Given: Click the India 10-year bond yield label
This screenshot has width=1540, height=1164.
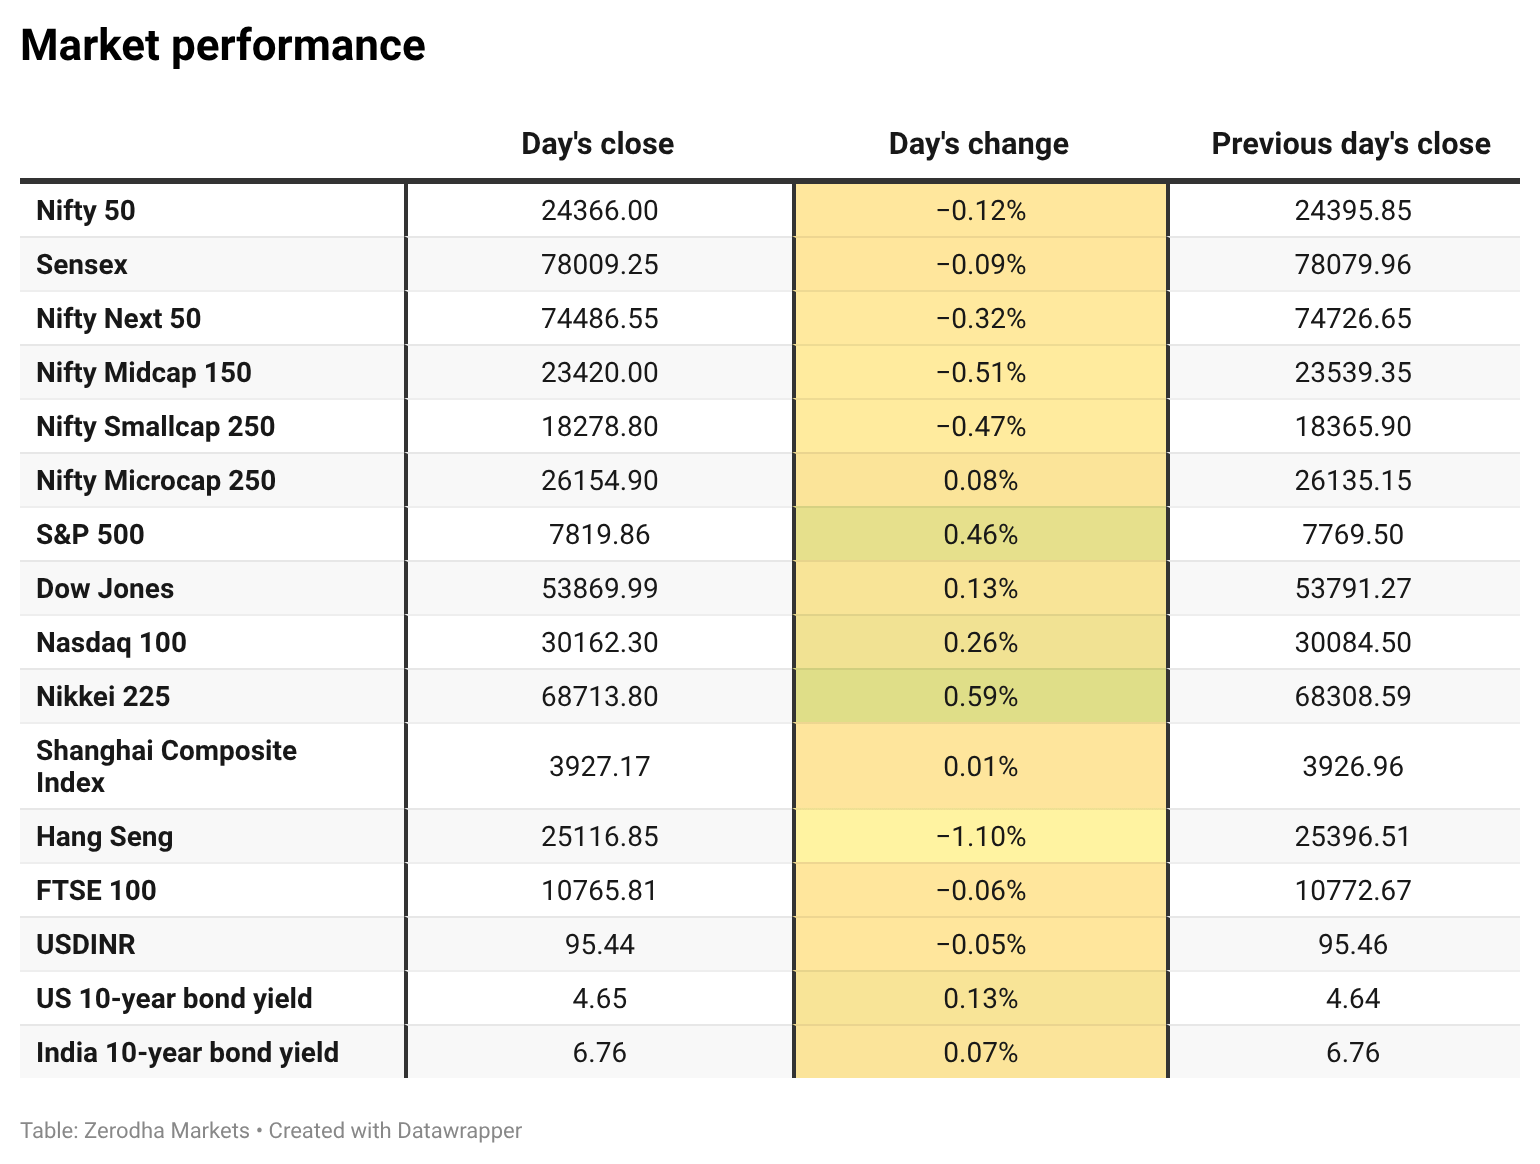Looking at the screenshot, I should pyautogui.click(x=188, y=1053).
